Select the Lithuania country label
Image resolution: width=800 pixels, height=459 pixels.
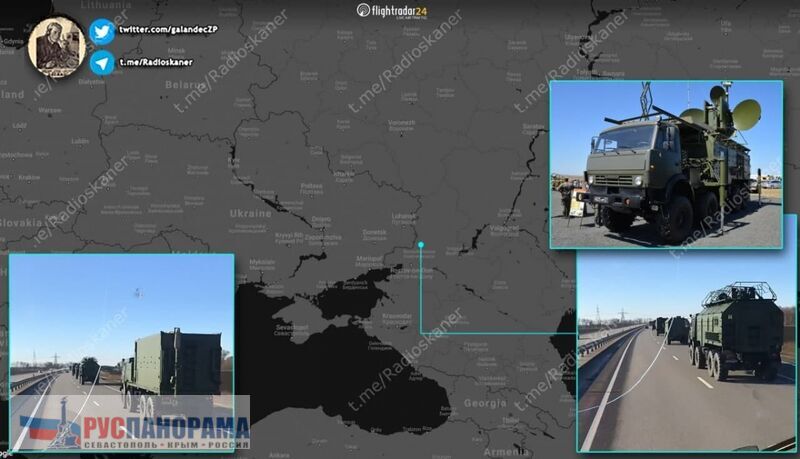[106, 5]
